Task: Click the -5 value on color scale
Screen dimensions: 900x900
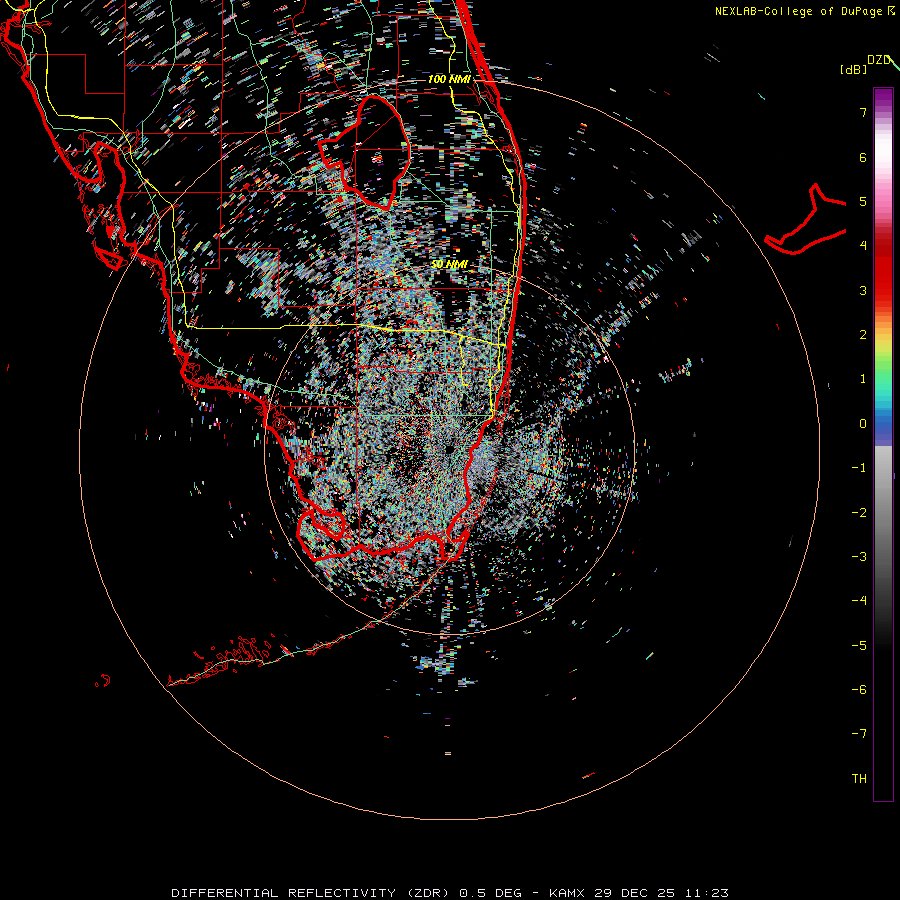Action: coord(859,646)
